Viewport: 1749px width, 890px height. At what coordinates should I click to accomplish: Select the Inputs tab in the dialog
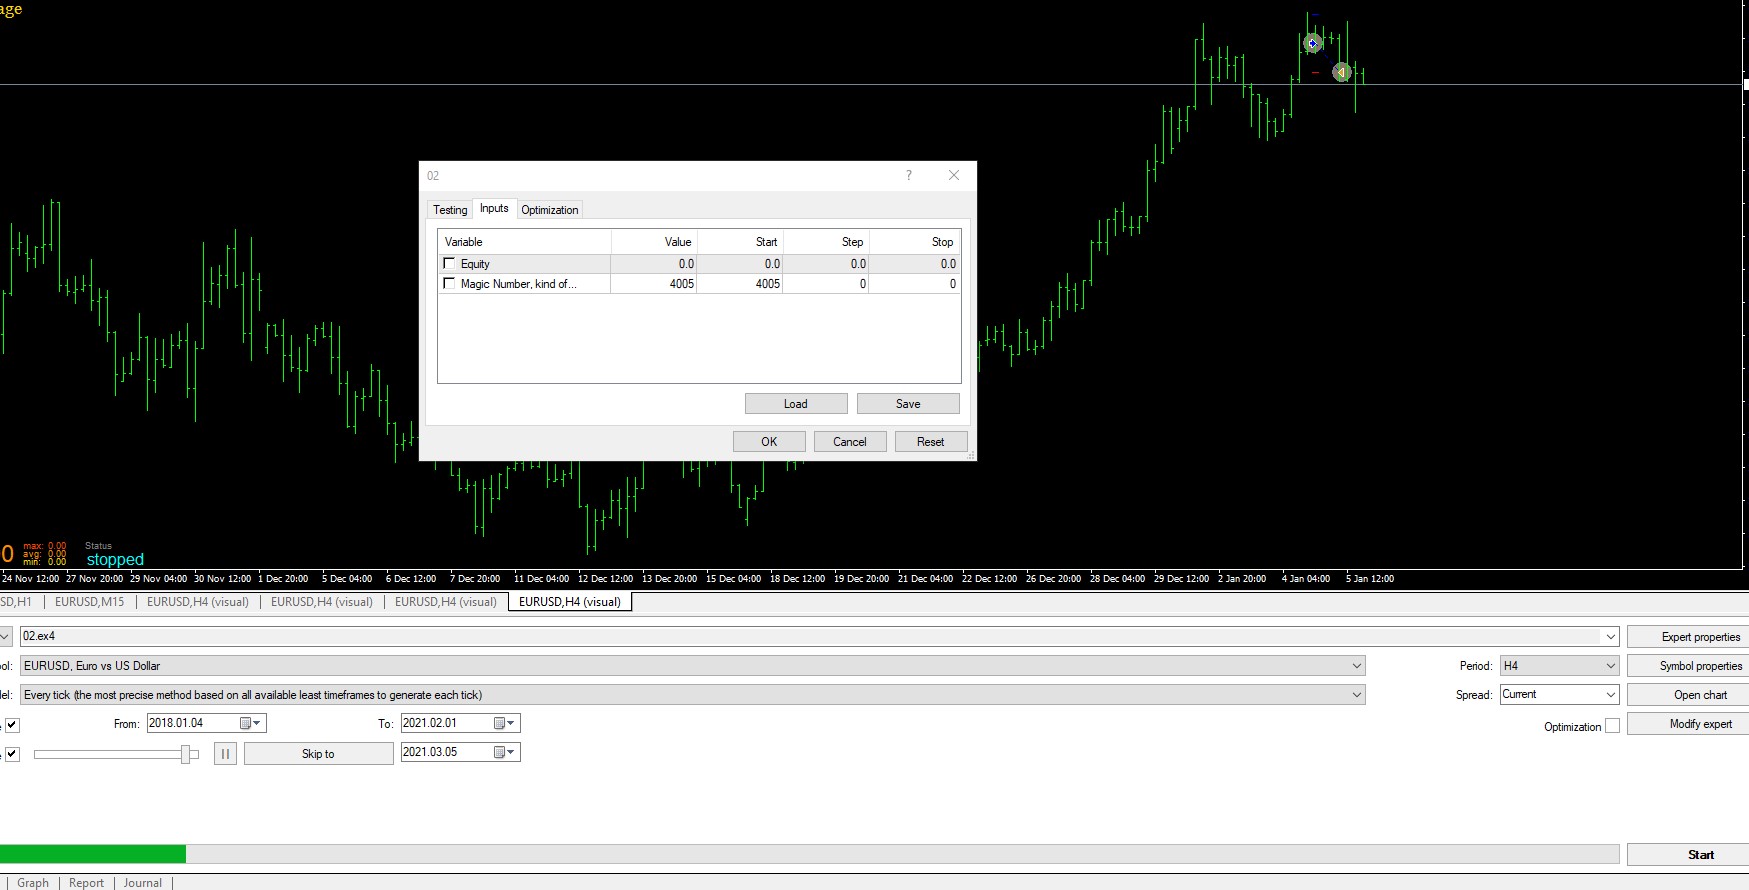pyautogui.click(x=494, y=208)
